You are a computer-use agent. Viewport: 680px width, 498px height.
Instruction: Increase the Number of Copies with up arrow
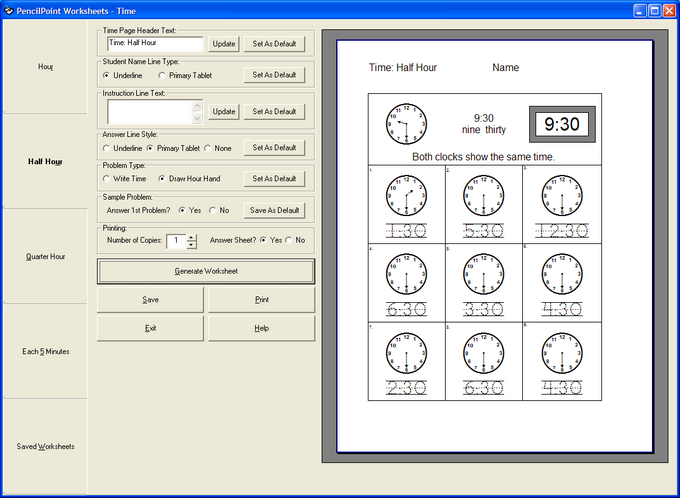click(x=192, y=236)
